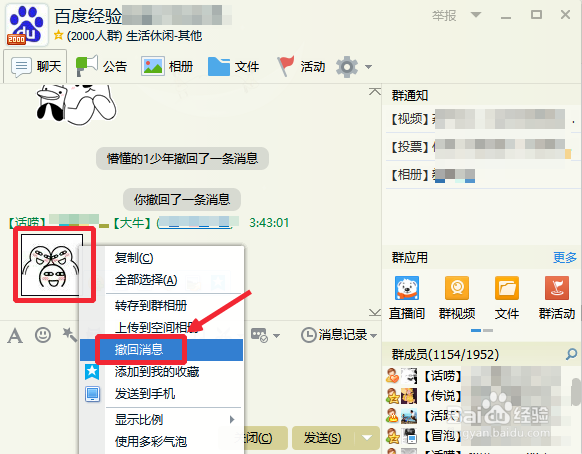The width and height of the screenshot is (582, 454).
Task: Click the 群通知 section header
Action: [410, 95]
